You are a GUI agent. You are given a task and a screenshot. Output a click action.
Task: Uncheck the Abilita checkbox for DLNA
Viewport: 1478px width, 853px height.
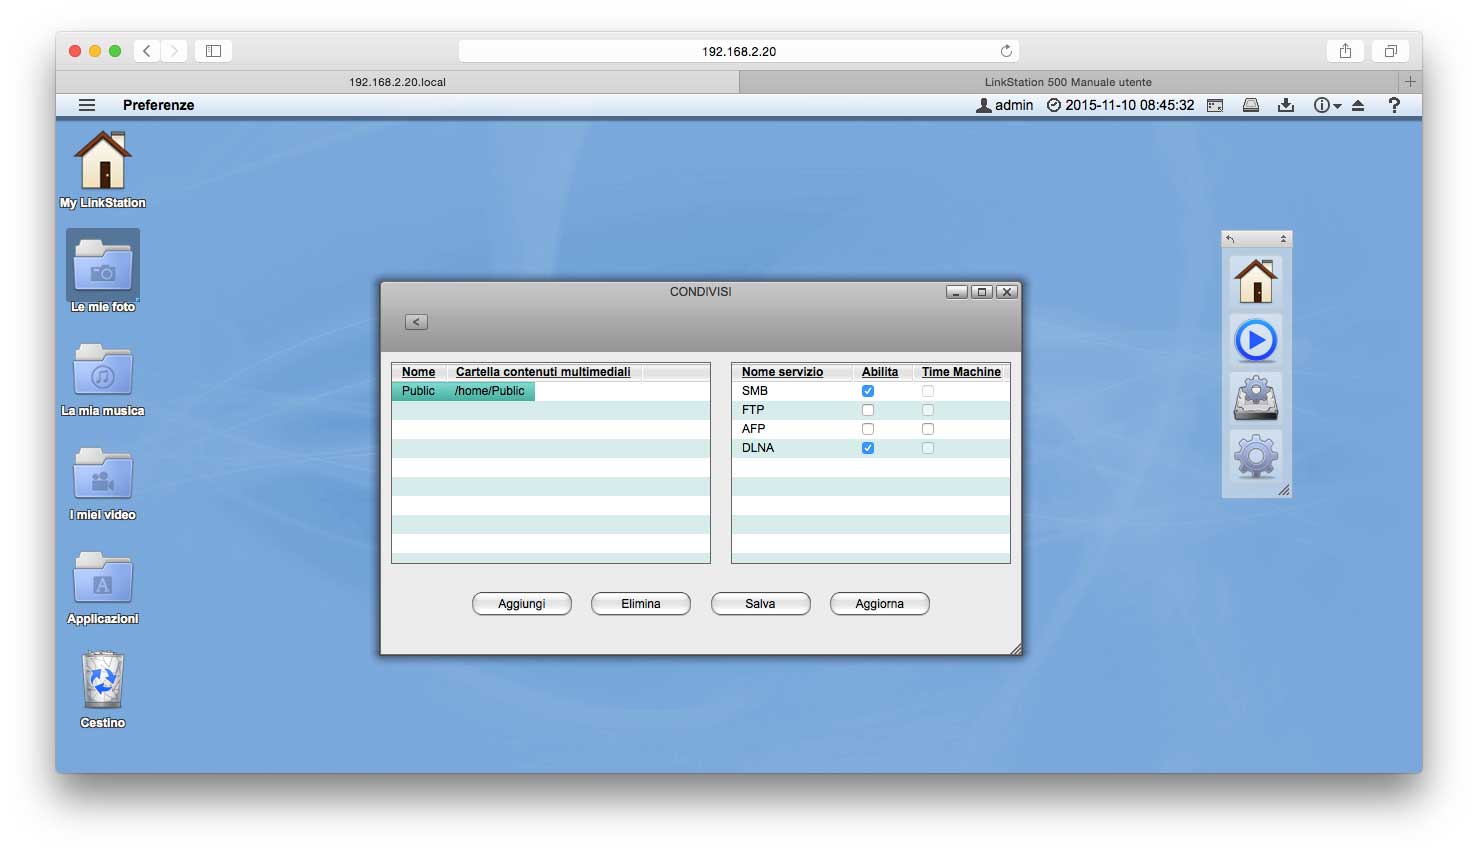tap(868, 448)
